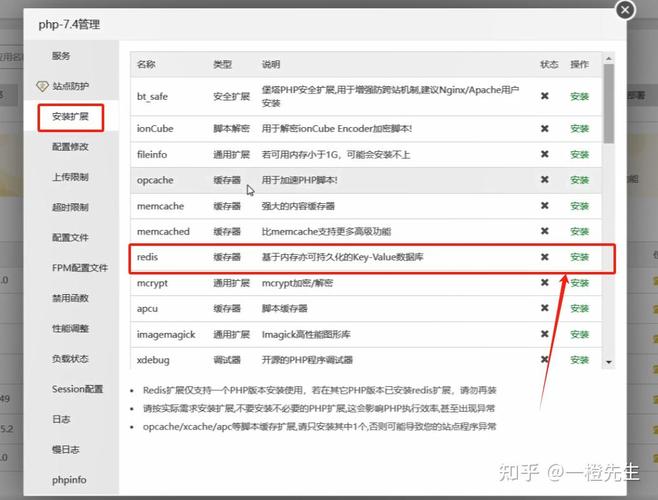658x500 pixels.
Task: Select the memcached extension name
Action: (x=163, y=231)
